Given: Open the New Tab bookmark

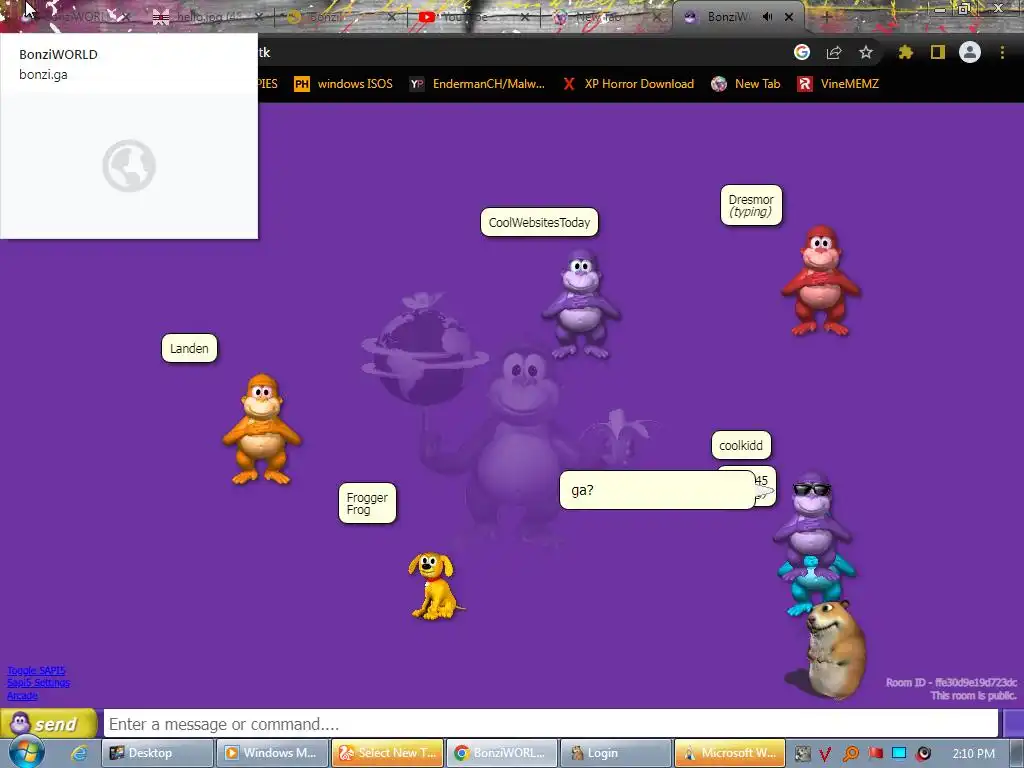Looking at the screenshot, I should pyautogui.click(x=746, y=84).
